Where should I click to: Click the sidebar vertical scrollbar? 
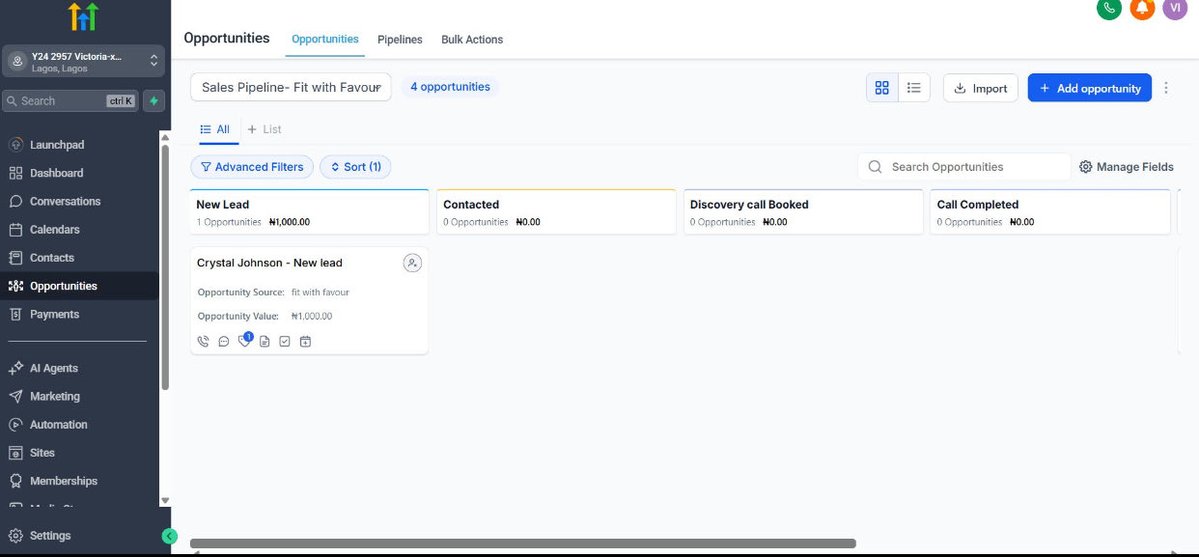tap(165, 266)
